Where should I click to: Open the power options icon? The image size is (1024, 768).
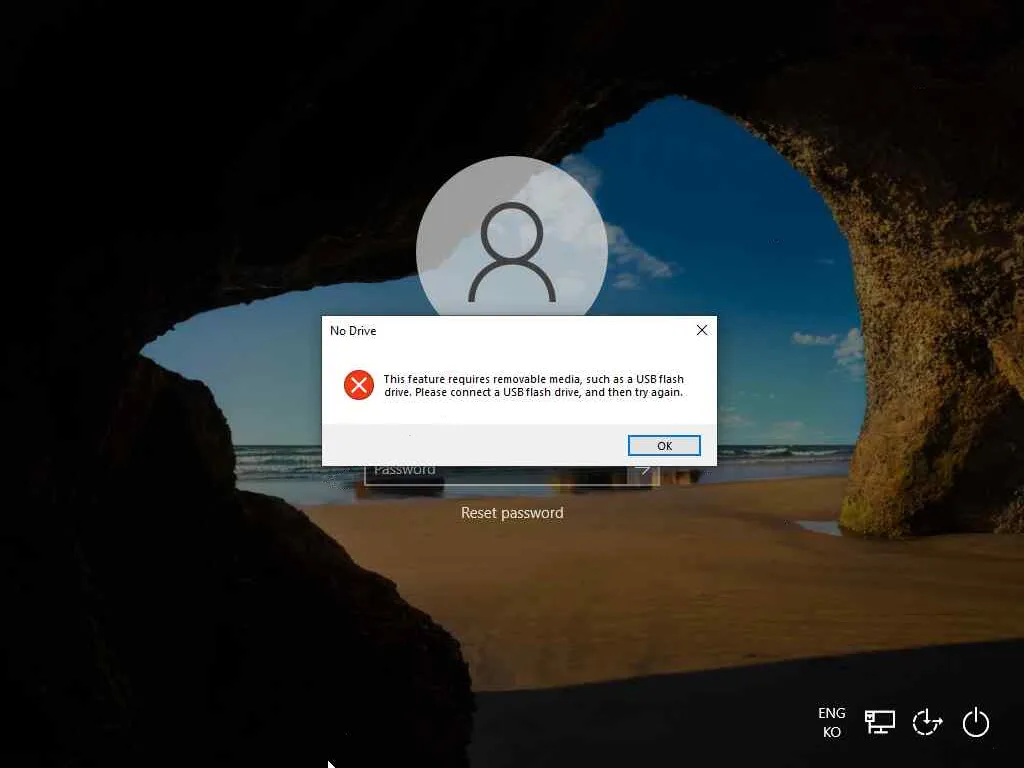point(976,722)
